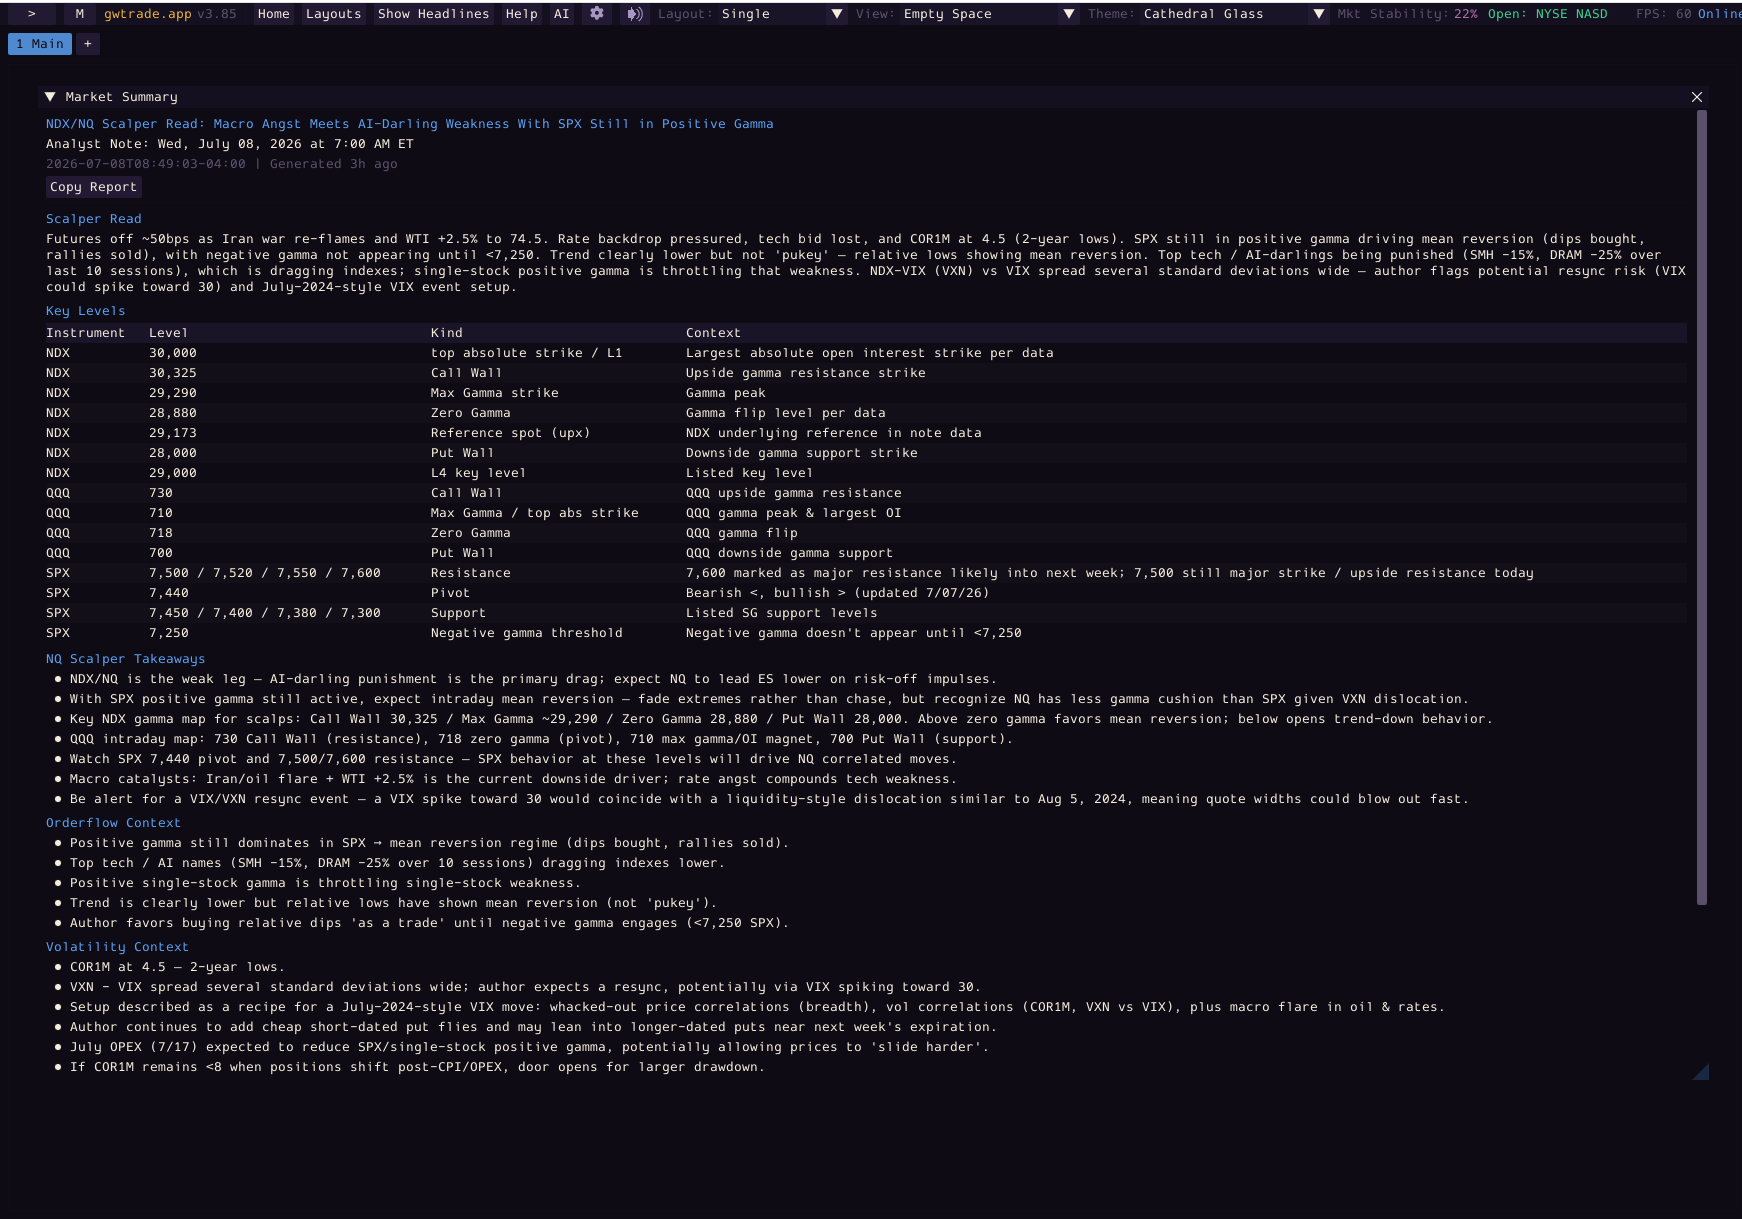Open the Home menu
Screen dimensions: 1742x1219
tap(273, 14)
